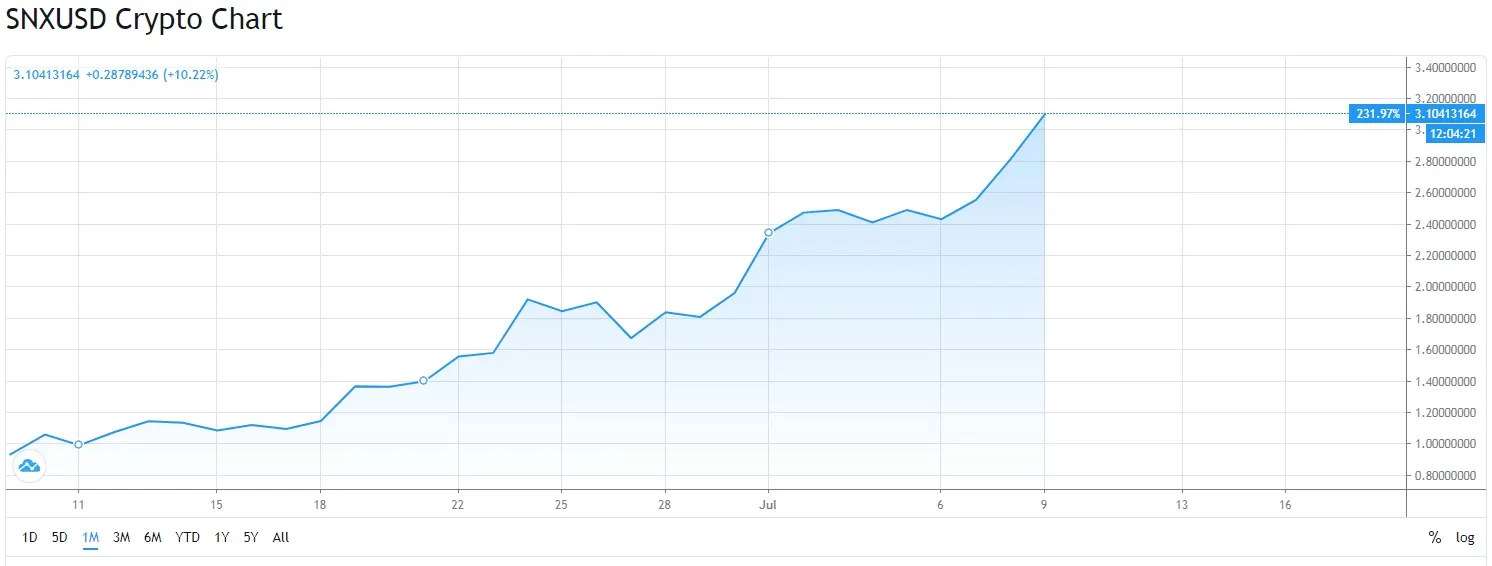Choose the 1Y range

pos(222,538)
